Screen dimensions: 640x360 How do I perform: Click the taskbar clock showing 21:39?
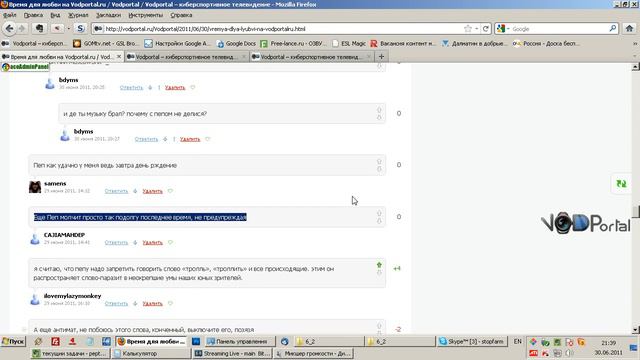[609, 343]
